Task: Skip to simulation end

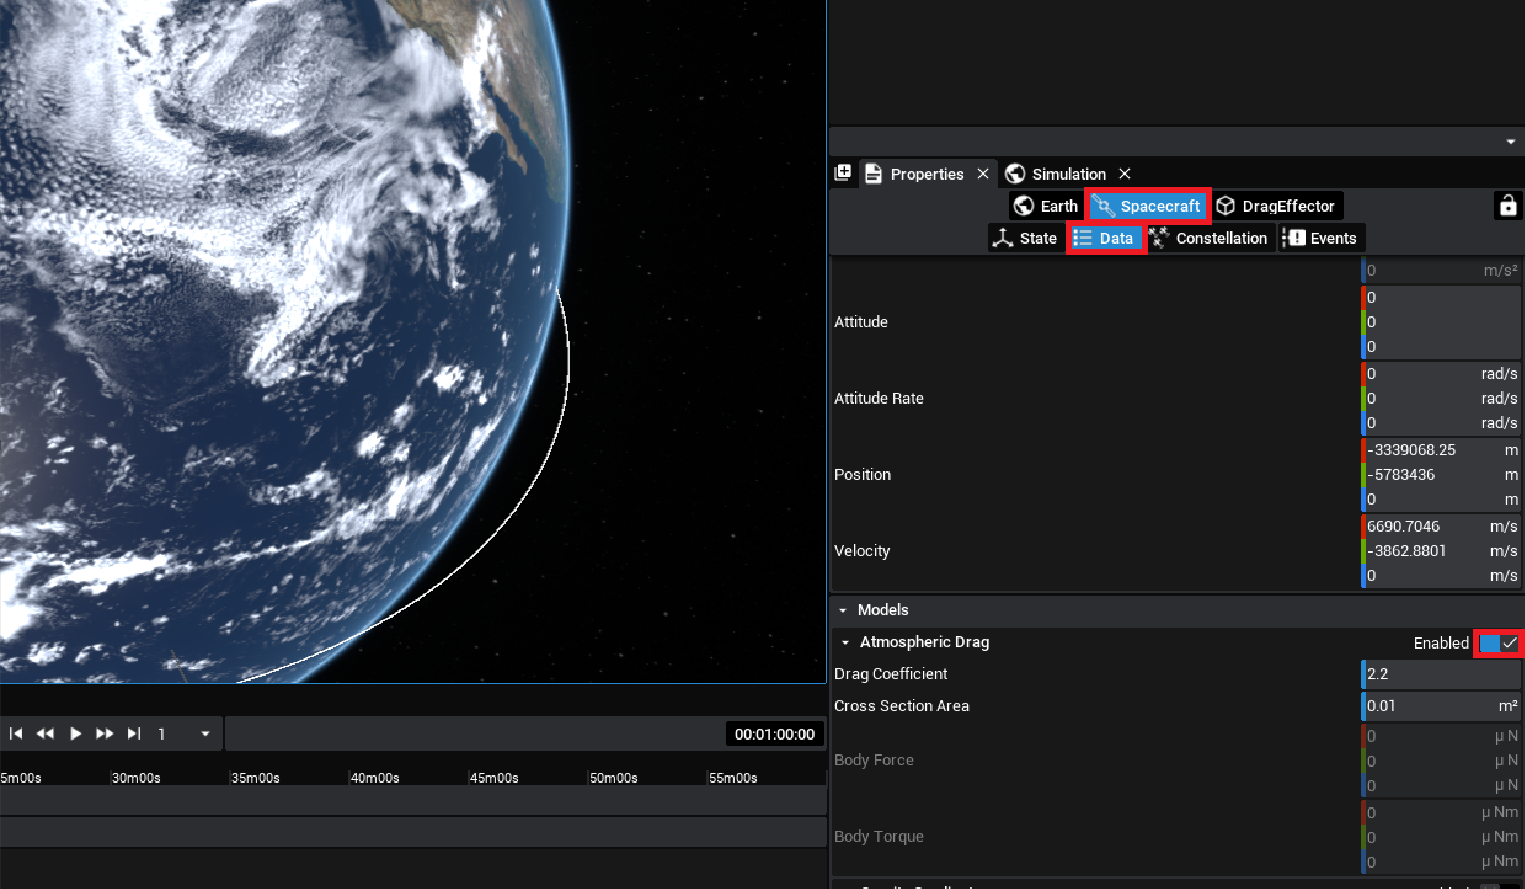Action: click(134, 734)
